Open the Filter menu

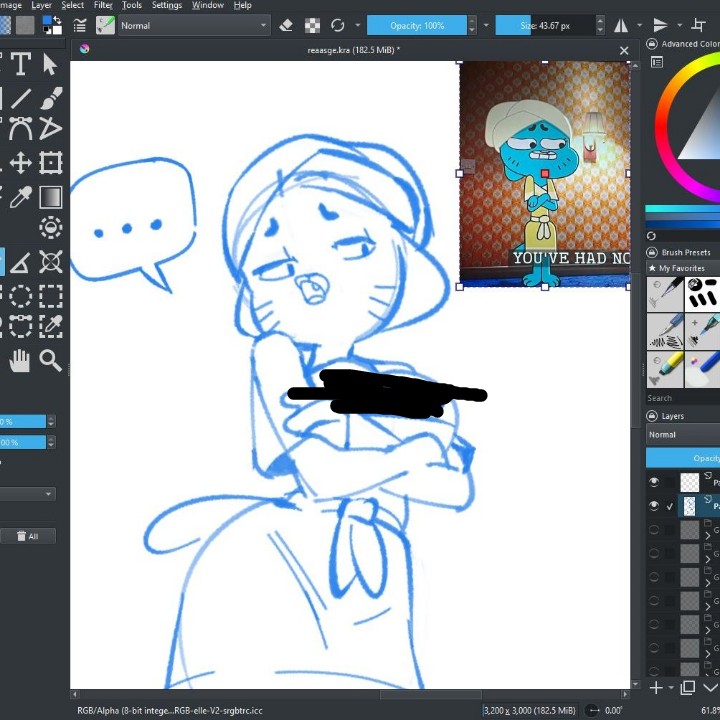(103, 5)
